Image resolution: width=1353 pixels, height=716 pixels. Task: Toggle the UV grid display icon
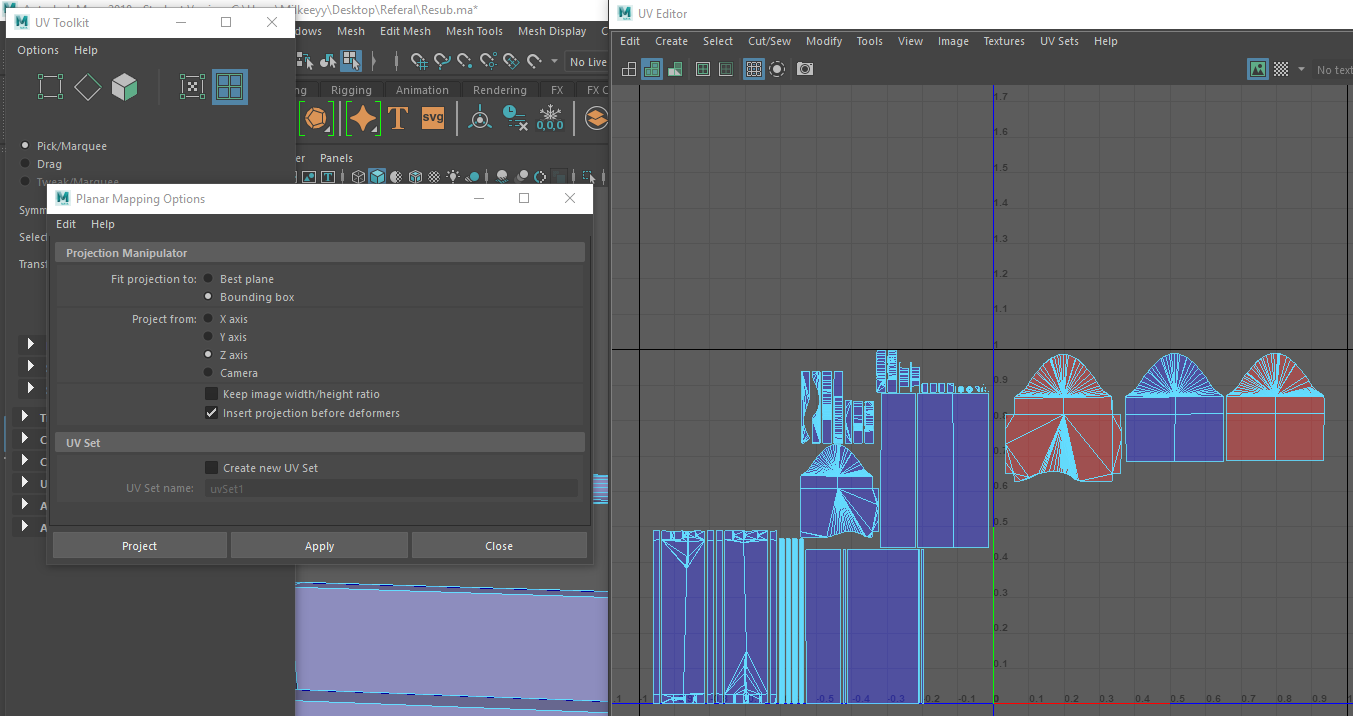[x=754, y=69]
